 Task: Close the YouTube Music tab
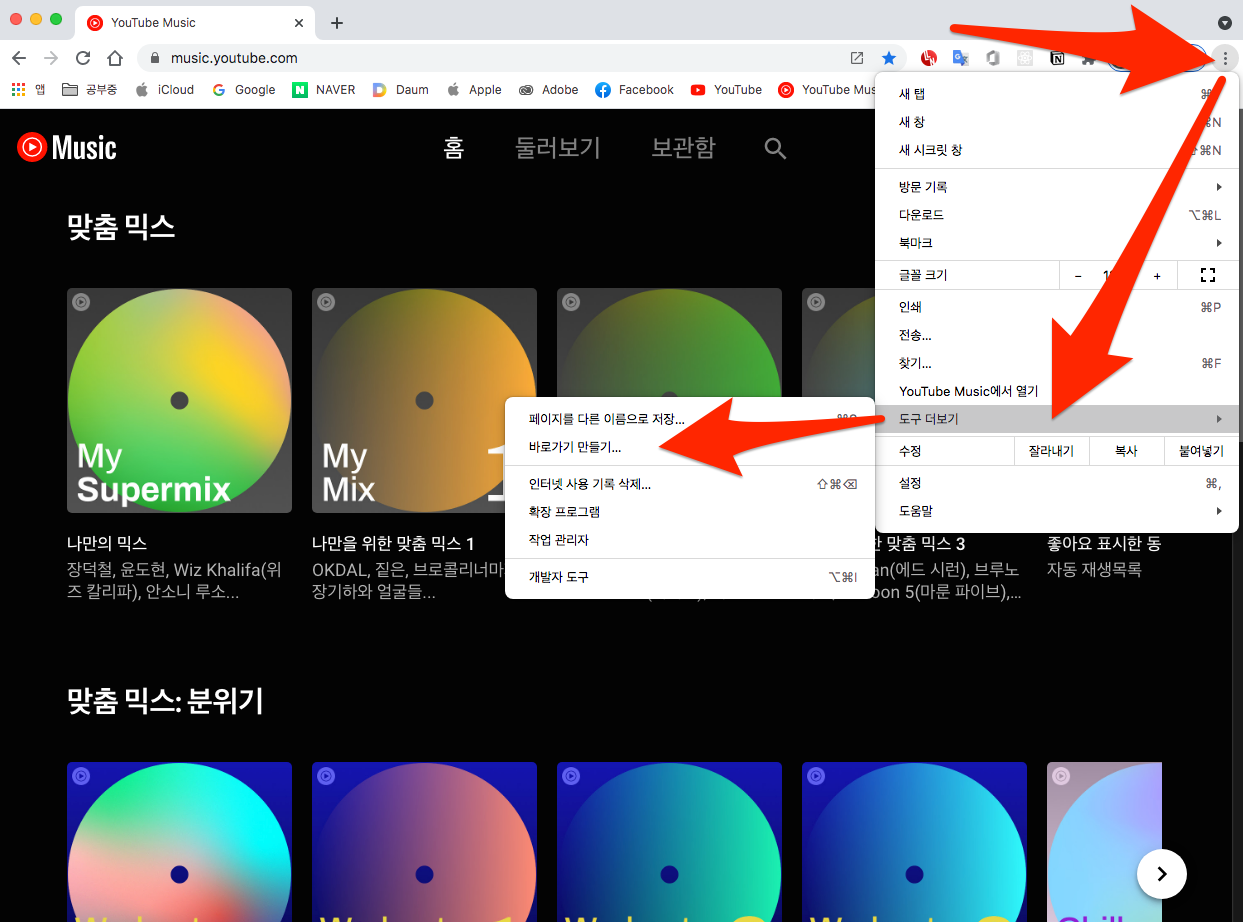tap(298, 22)
